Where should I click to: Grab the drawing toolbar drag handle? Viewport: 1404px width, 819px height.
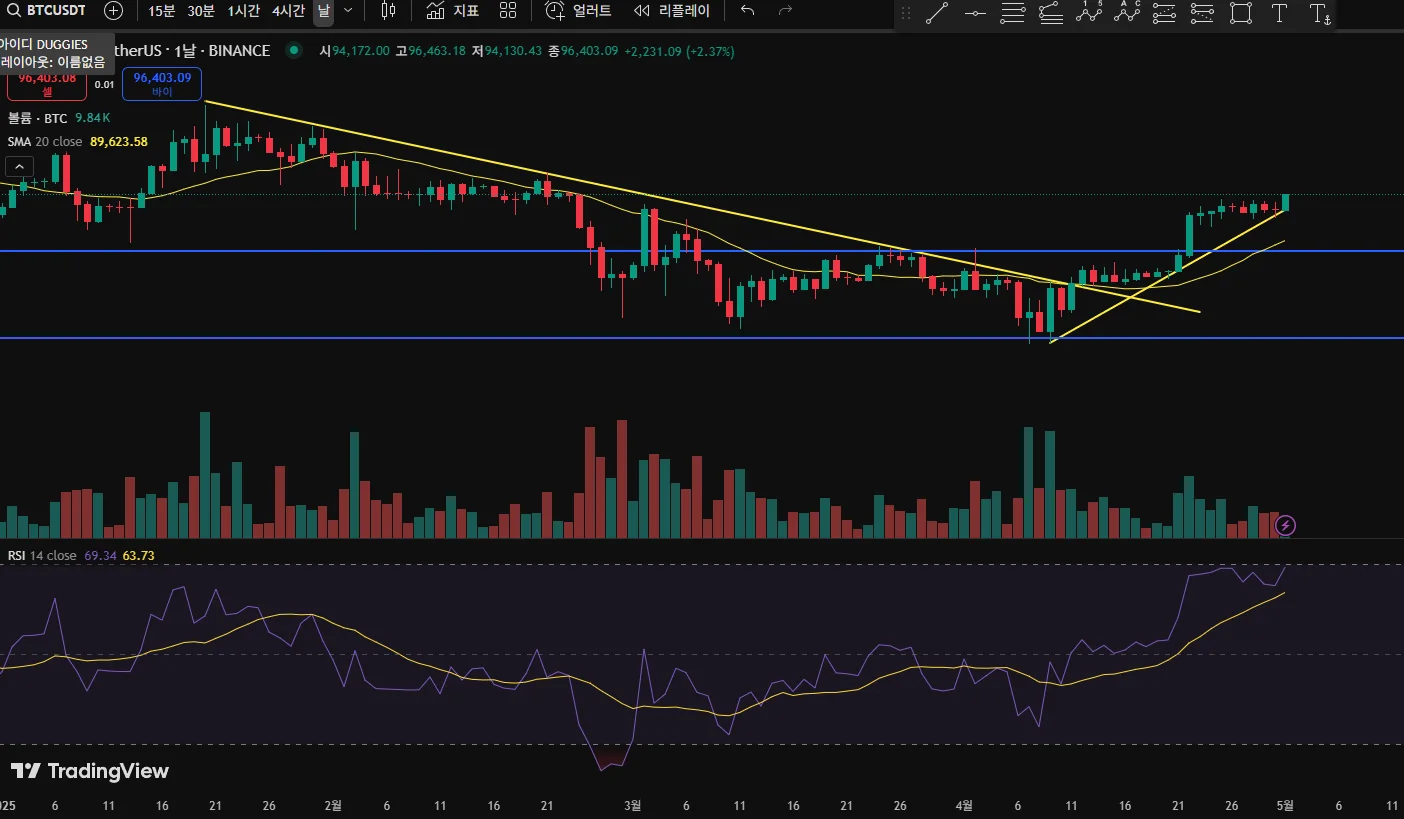coord(906,14)
